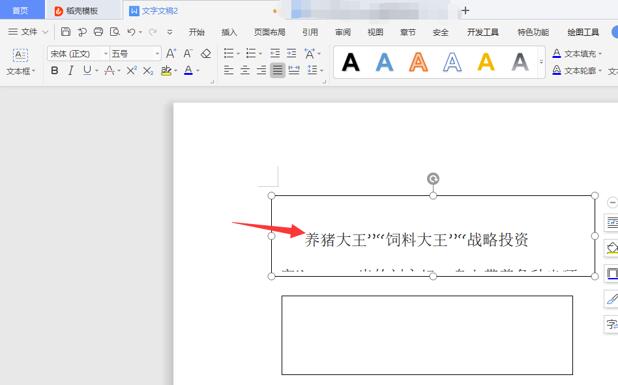Undo the last action

click(x=131, y=32)
